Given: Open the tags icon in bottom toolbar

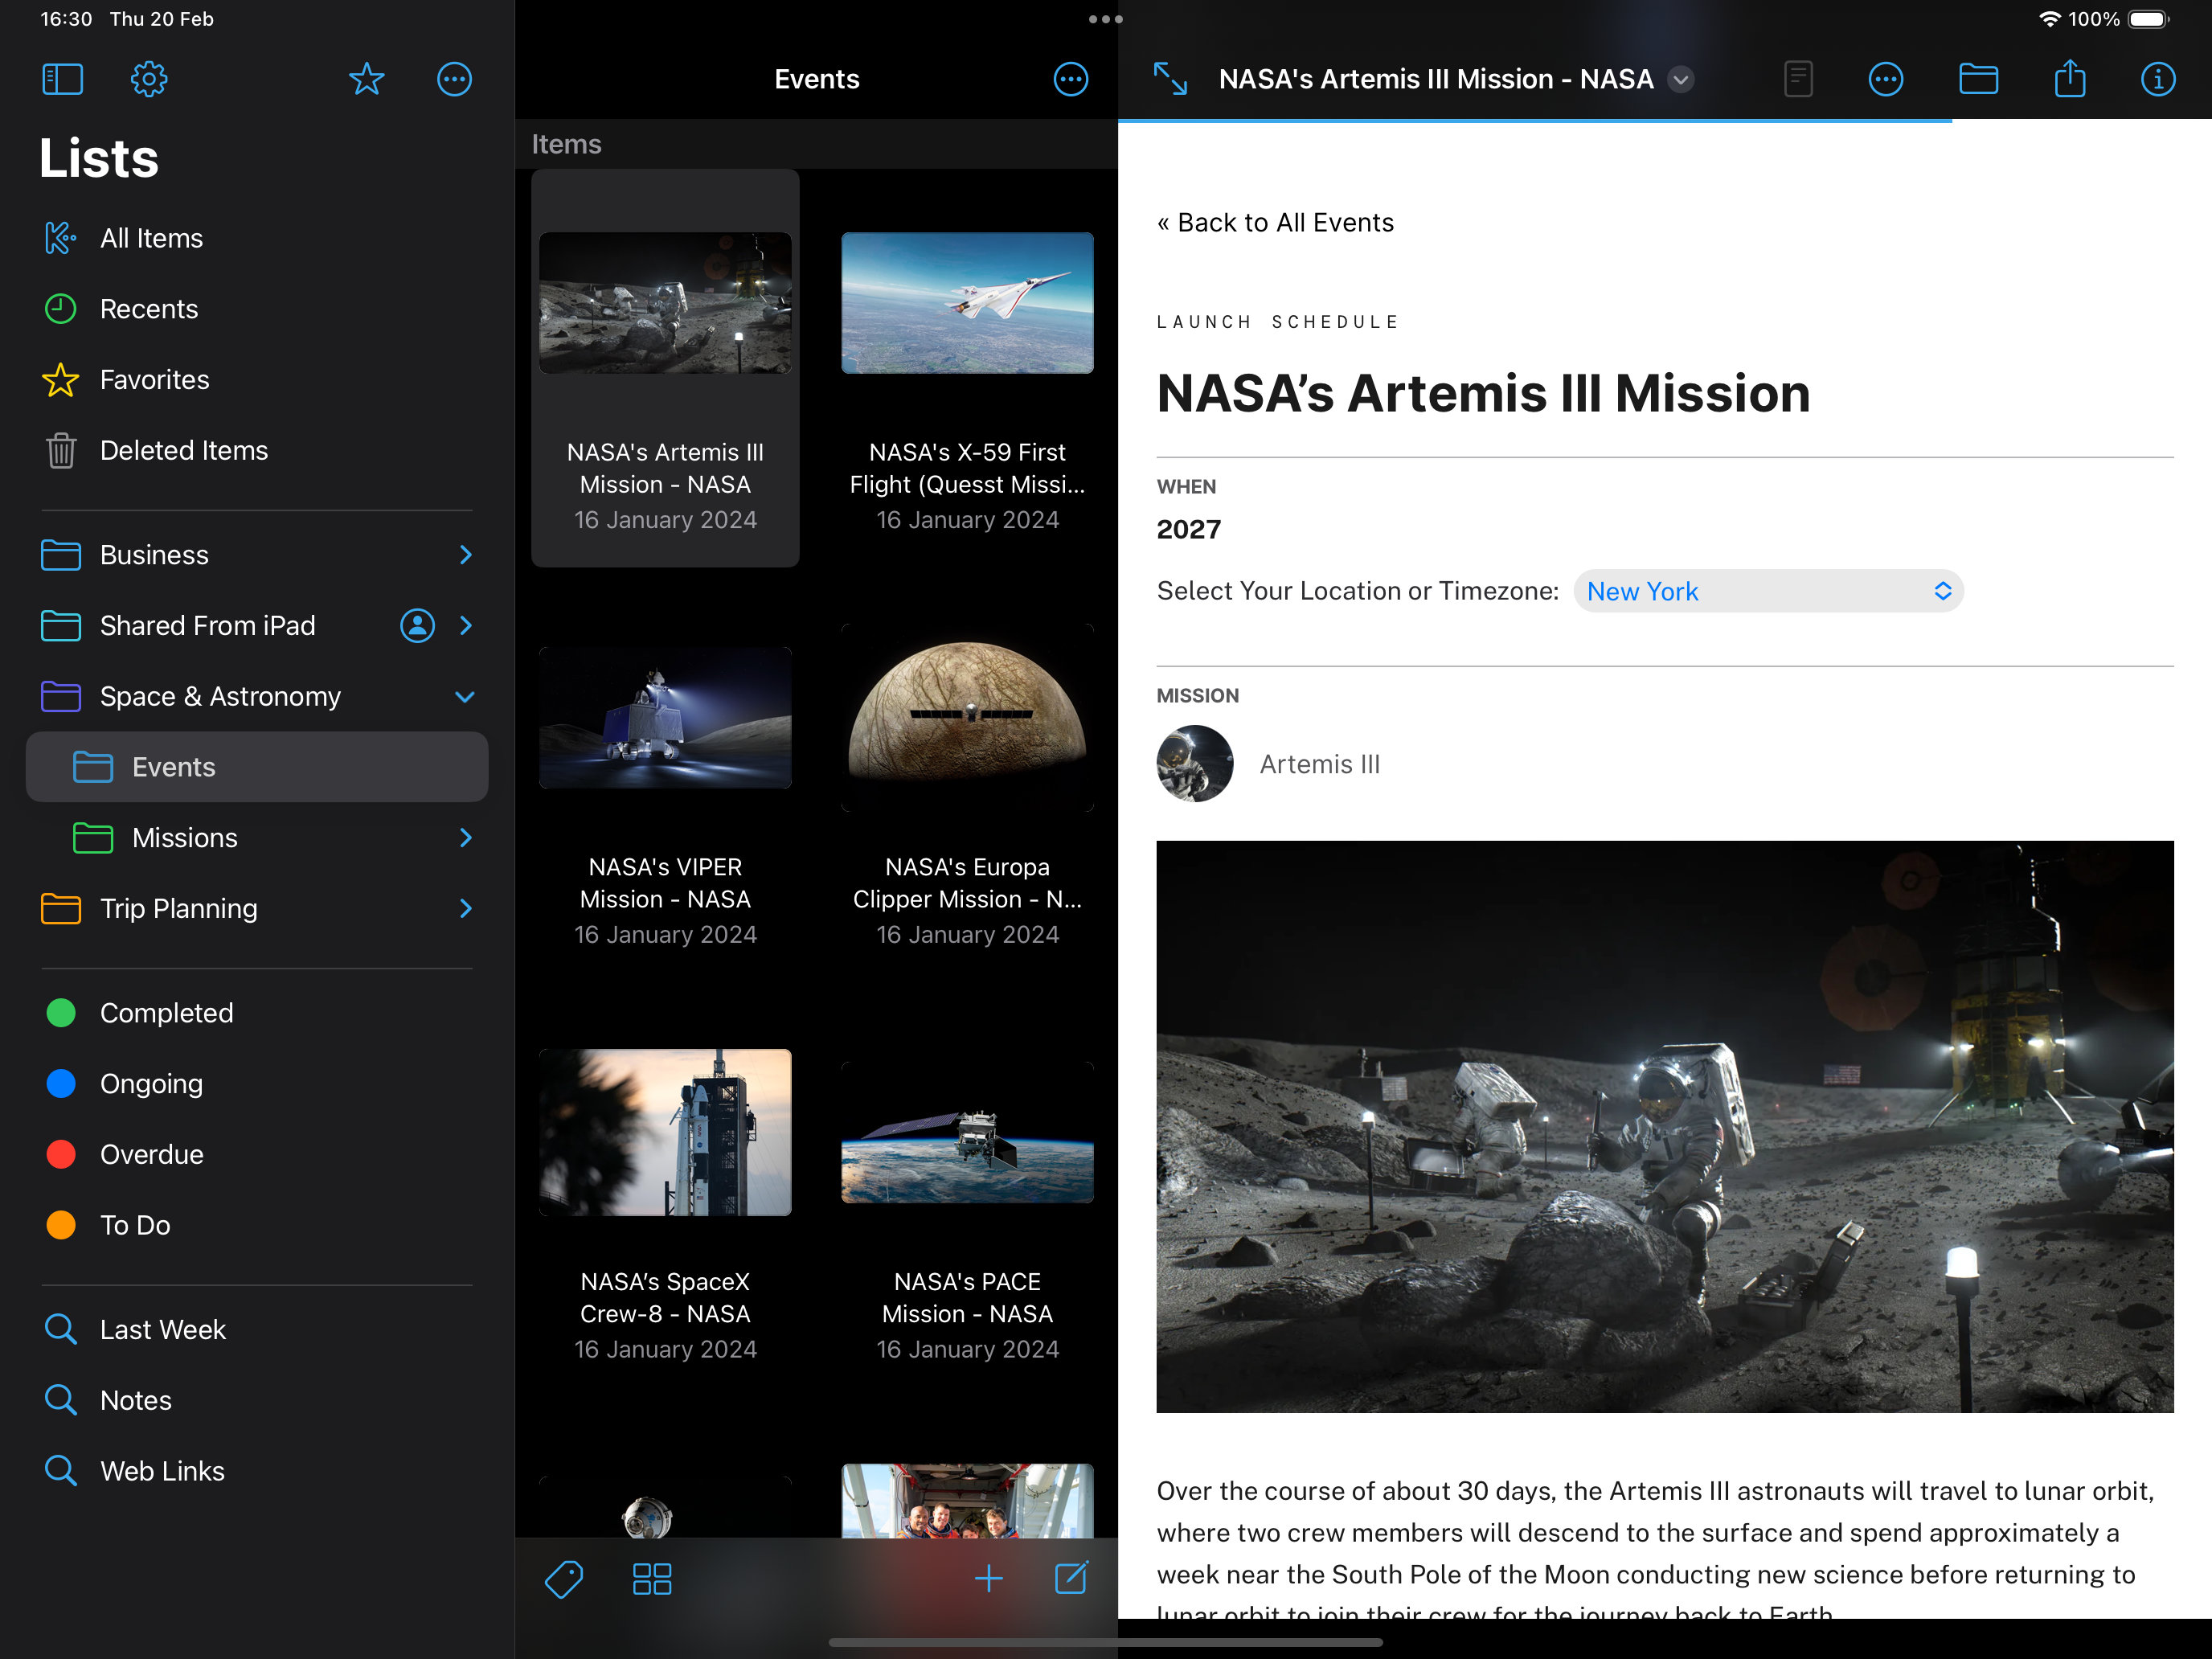Looking at the screenshot, I should coord(564,1578).
